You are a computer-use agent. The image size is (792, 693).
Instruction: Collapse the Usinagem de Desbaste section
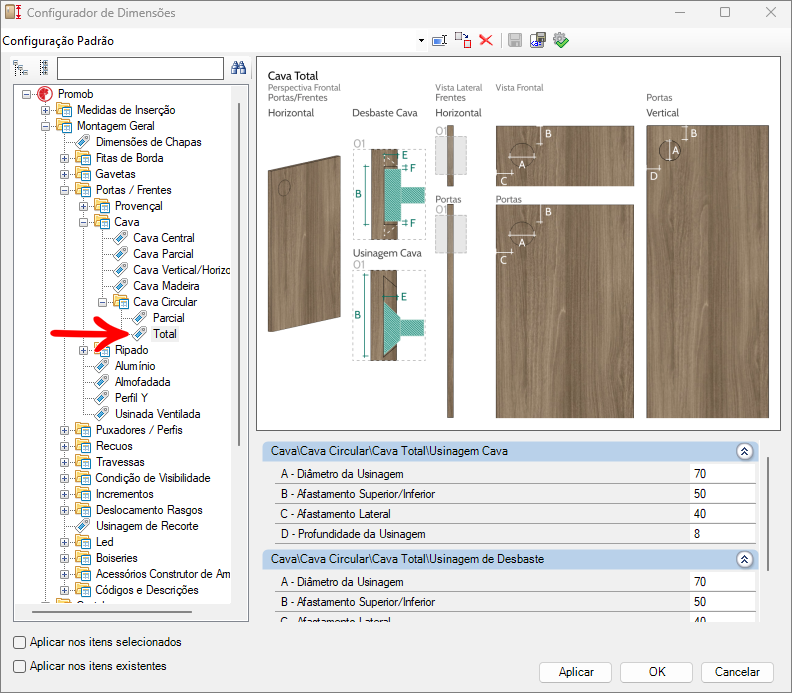pyautogui.click(x=745, y=560)
